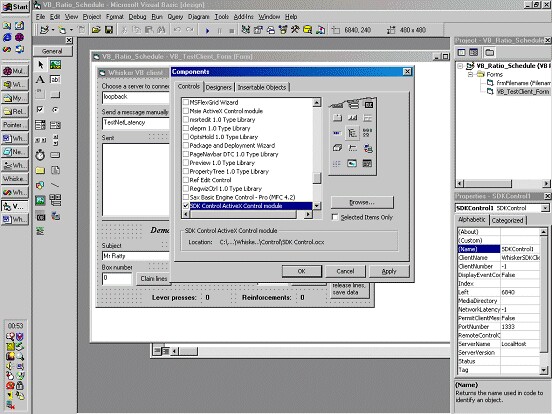This screenshot has width=552, height=414.
Task: Click the Browse... button
Action: tap(362, 202)
